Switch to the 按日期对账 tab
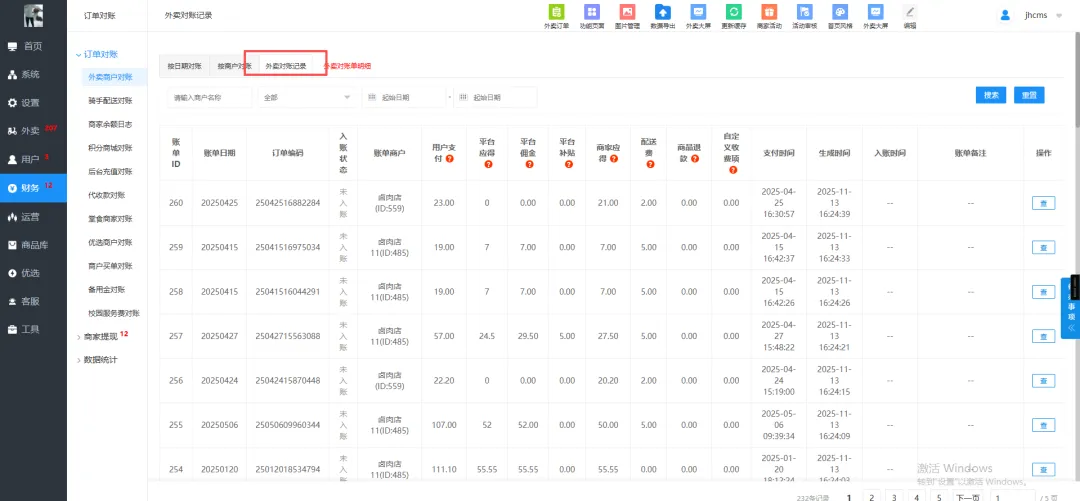The image size is (1080, 501). 184,66
